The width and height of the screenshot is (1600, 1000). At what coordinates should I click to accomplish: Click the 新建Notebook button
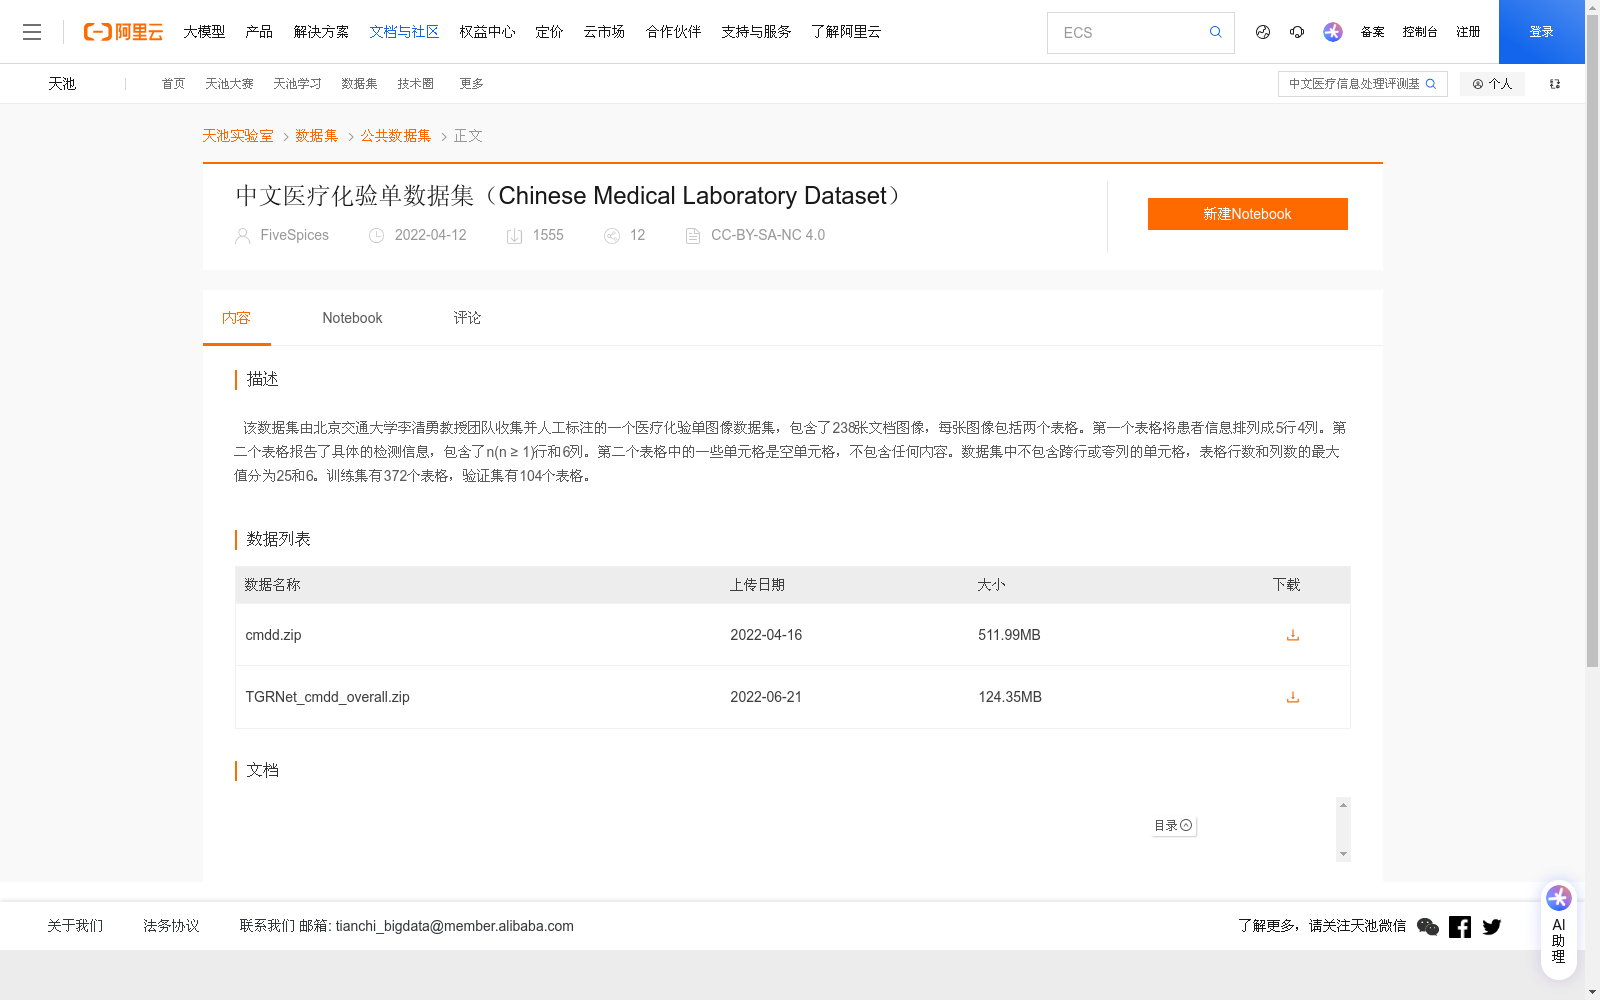1247,214
